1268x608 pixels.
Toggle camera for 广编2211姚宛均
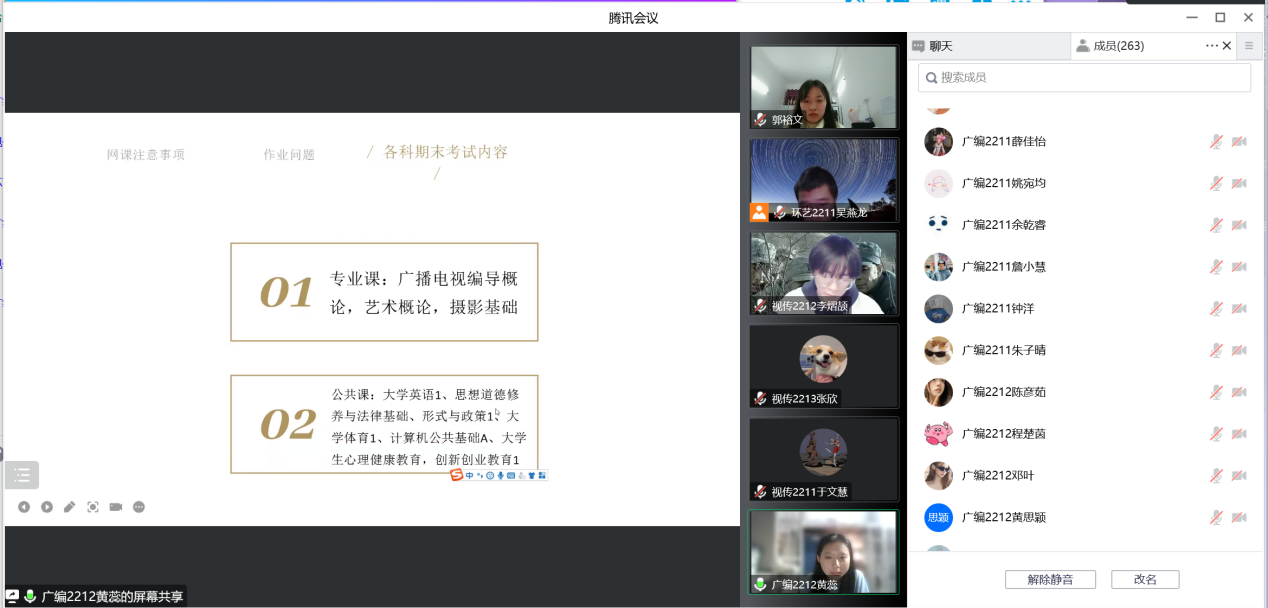[1239, 184]
